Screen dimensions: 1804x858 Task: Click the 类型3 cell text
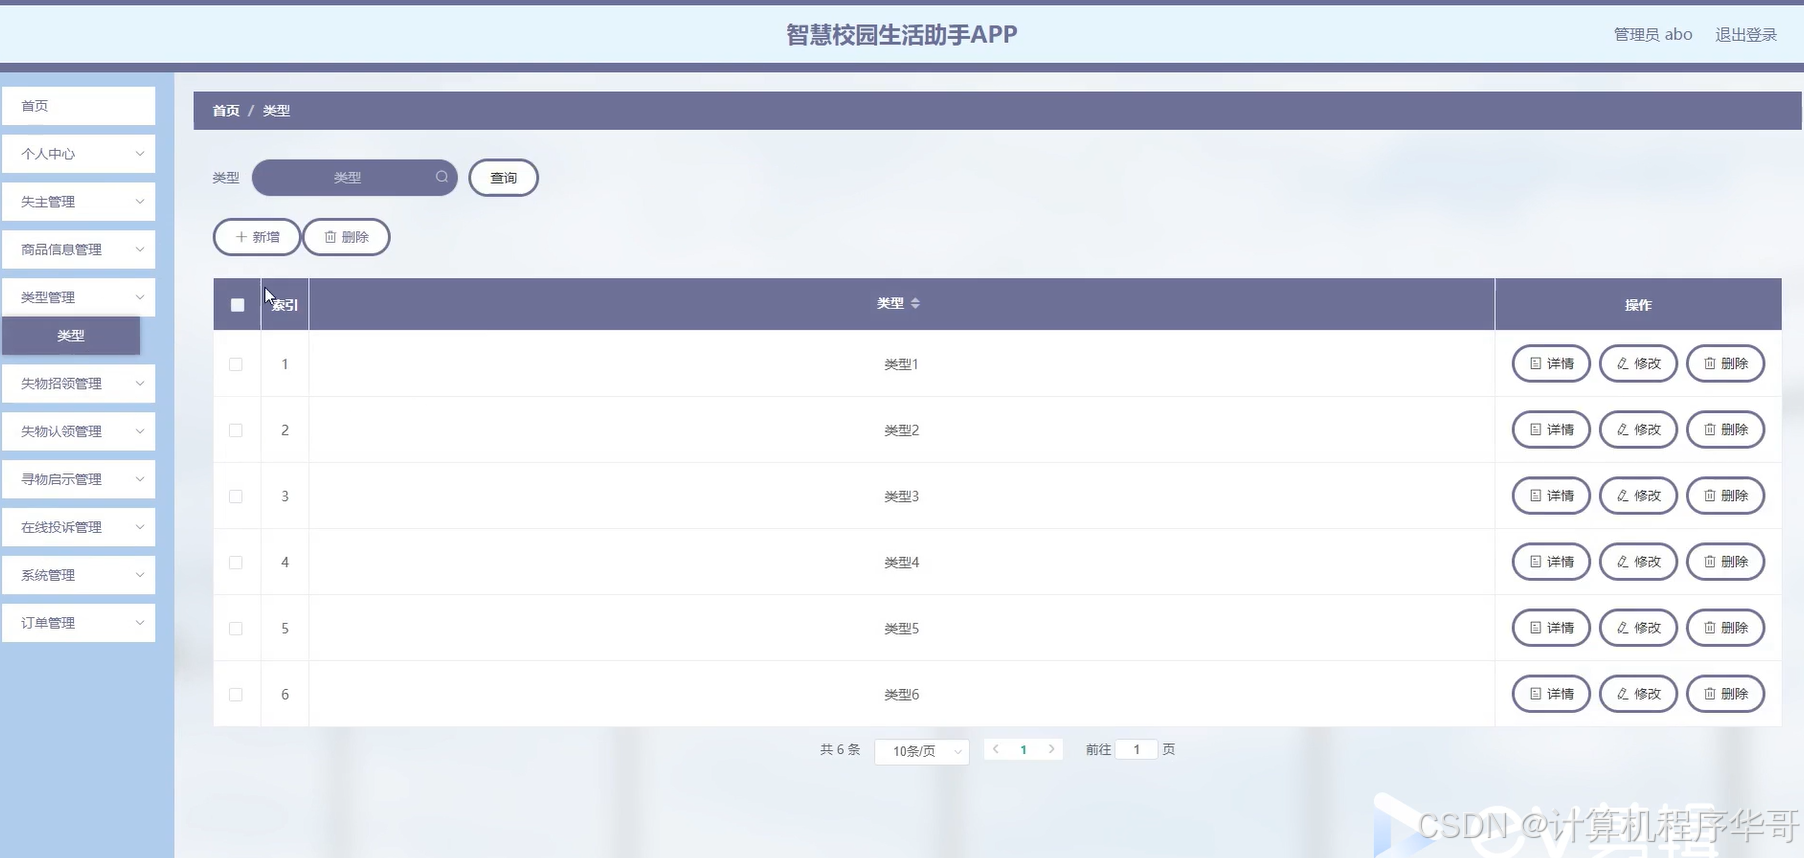pos(901,496)
